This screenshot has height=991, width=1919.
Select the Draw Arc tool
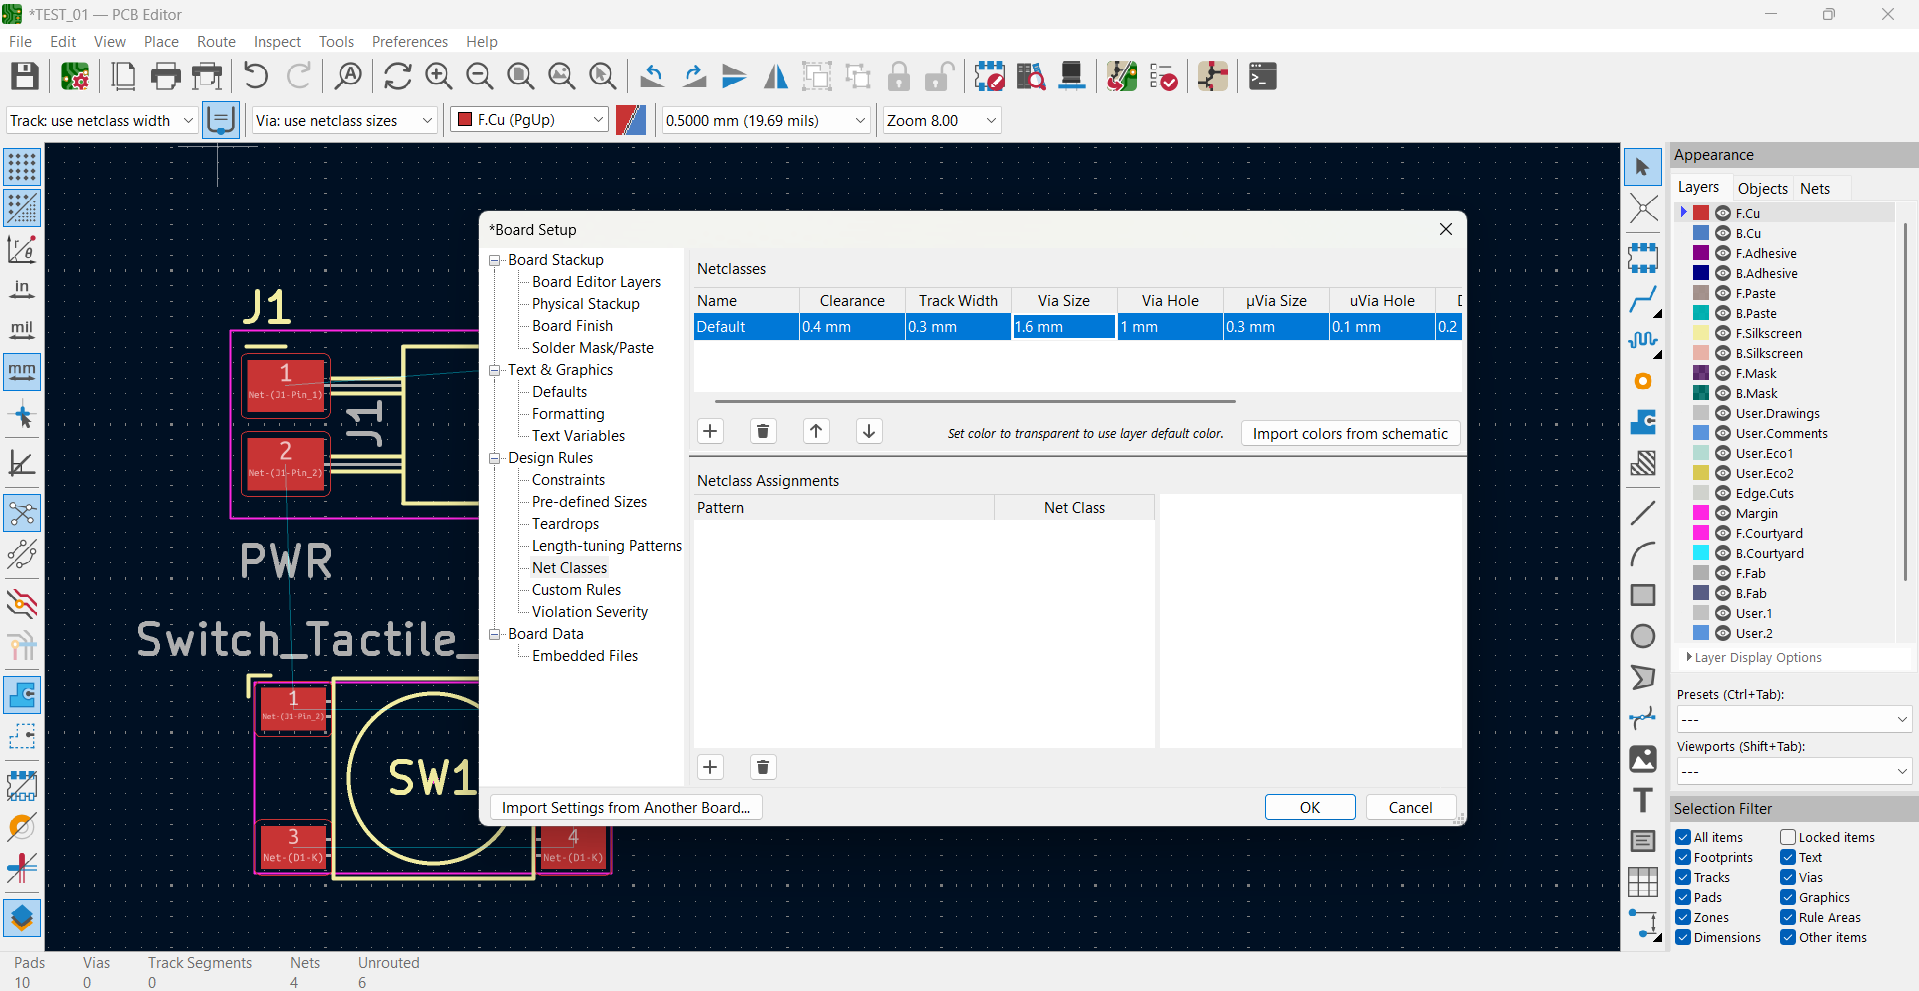coord(1642,554)
